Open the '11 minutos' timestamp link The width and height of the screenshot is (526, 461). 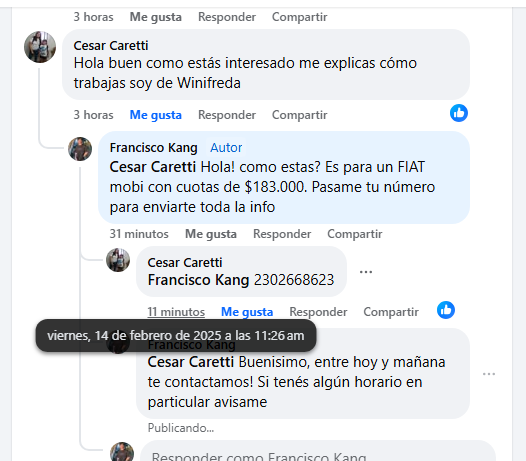(176, 312)
